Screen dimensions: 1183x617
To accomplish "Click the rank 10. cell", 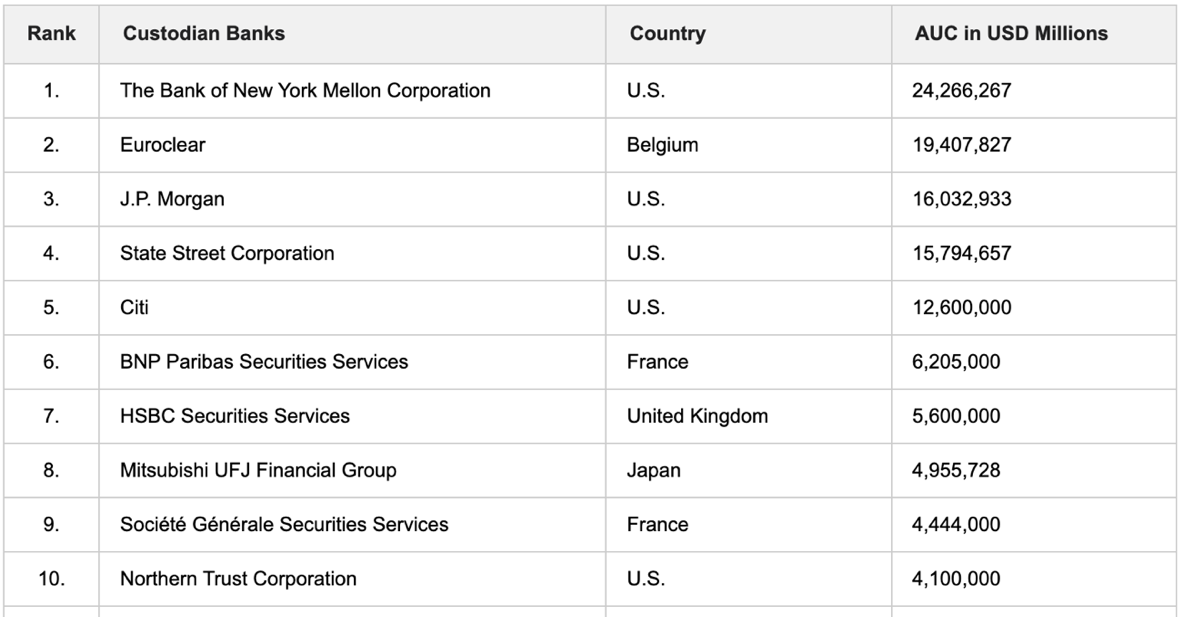I will coord(51,579).
